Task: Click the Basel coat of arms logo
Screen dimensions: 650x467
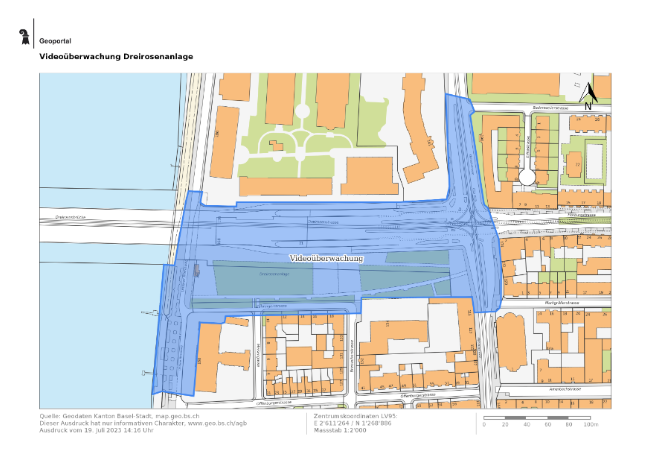Action: pos(25,39)
